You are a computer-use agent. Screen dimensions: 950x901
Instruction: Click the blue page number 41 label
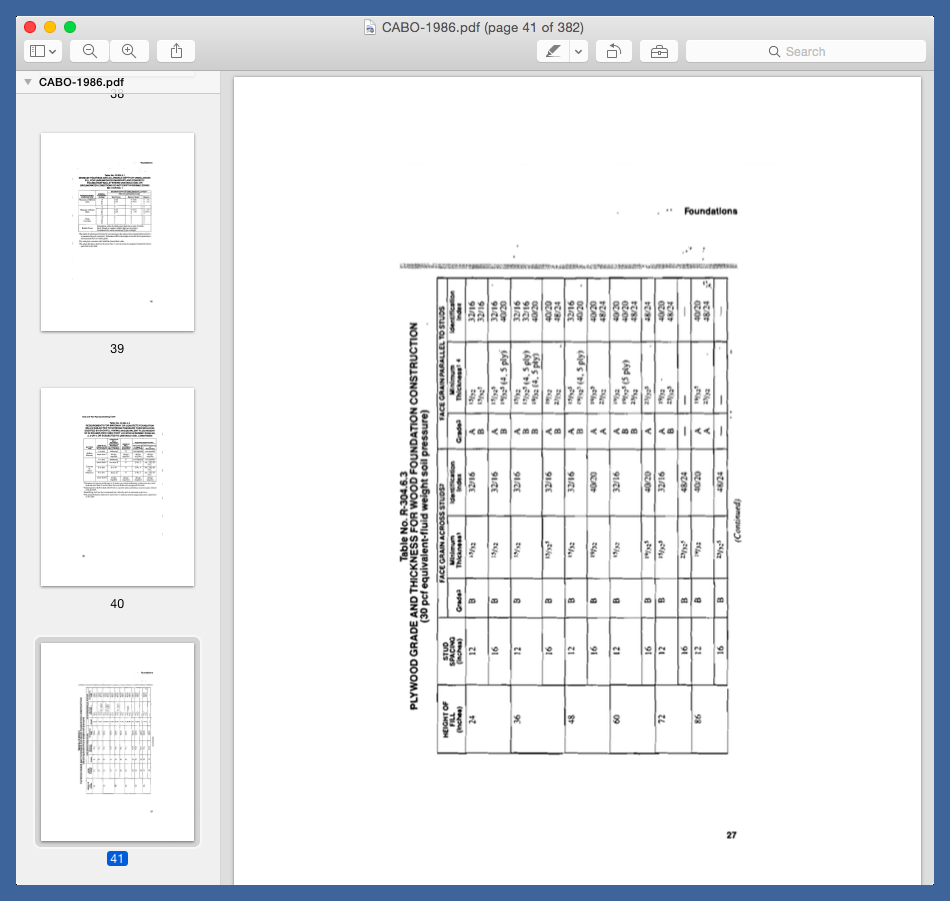(117, 858)
